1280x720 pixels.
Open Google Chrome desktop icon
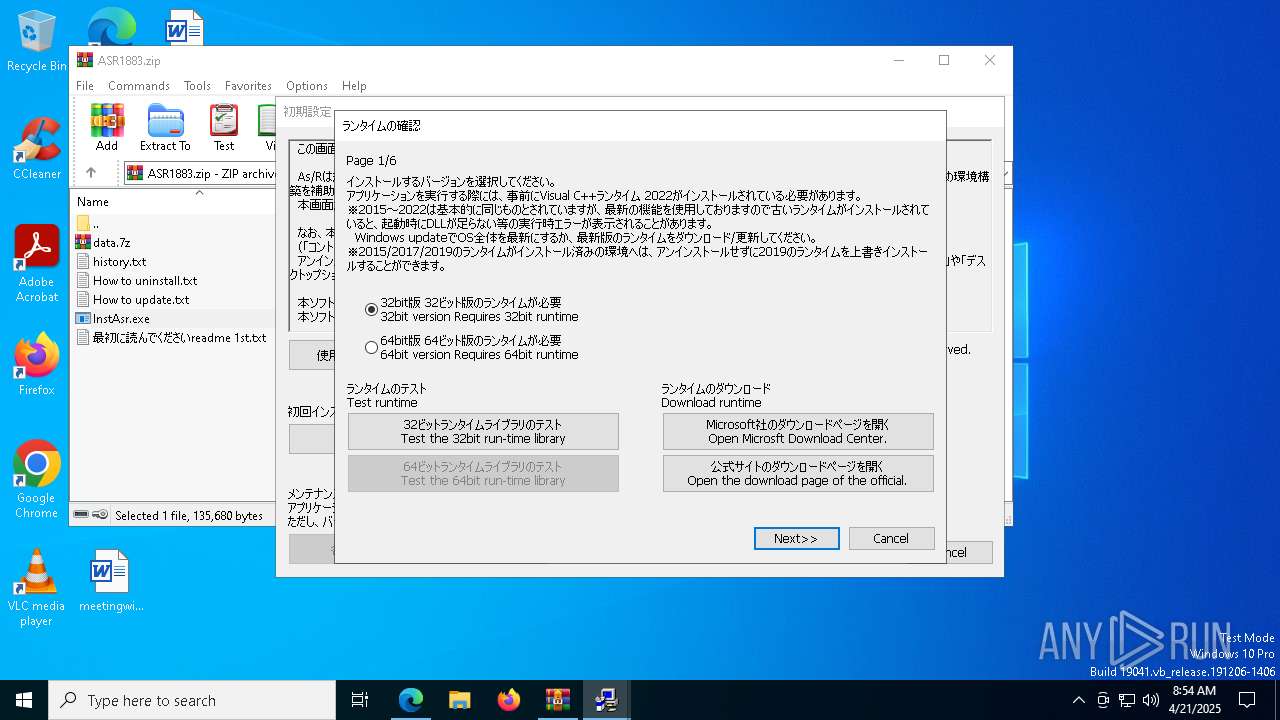36,480
